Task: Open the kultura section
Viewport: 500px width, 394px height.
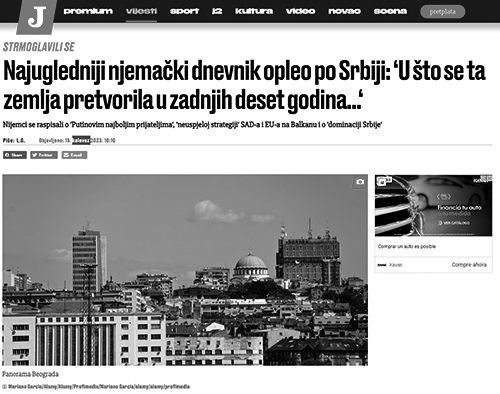Action: [254, 11]
